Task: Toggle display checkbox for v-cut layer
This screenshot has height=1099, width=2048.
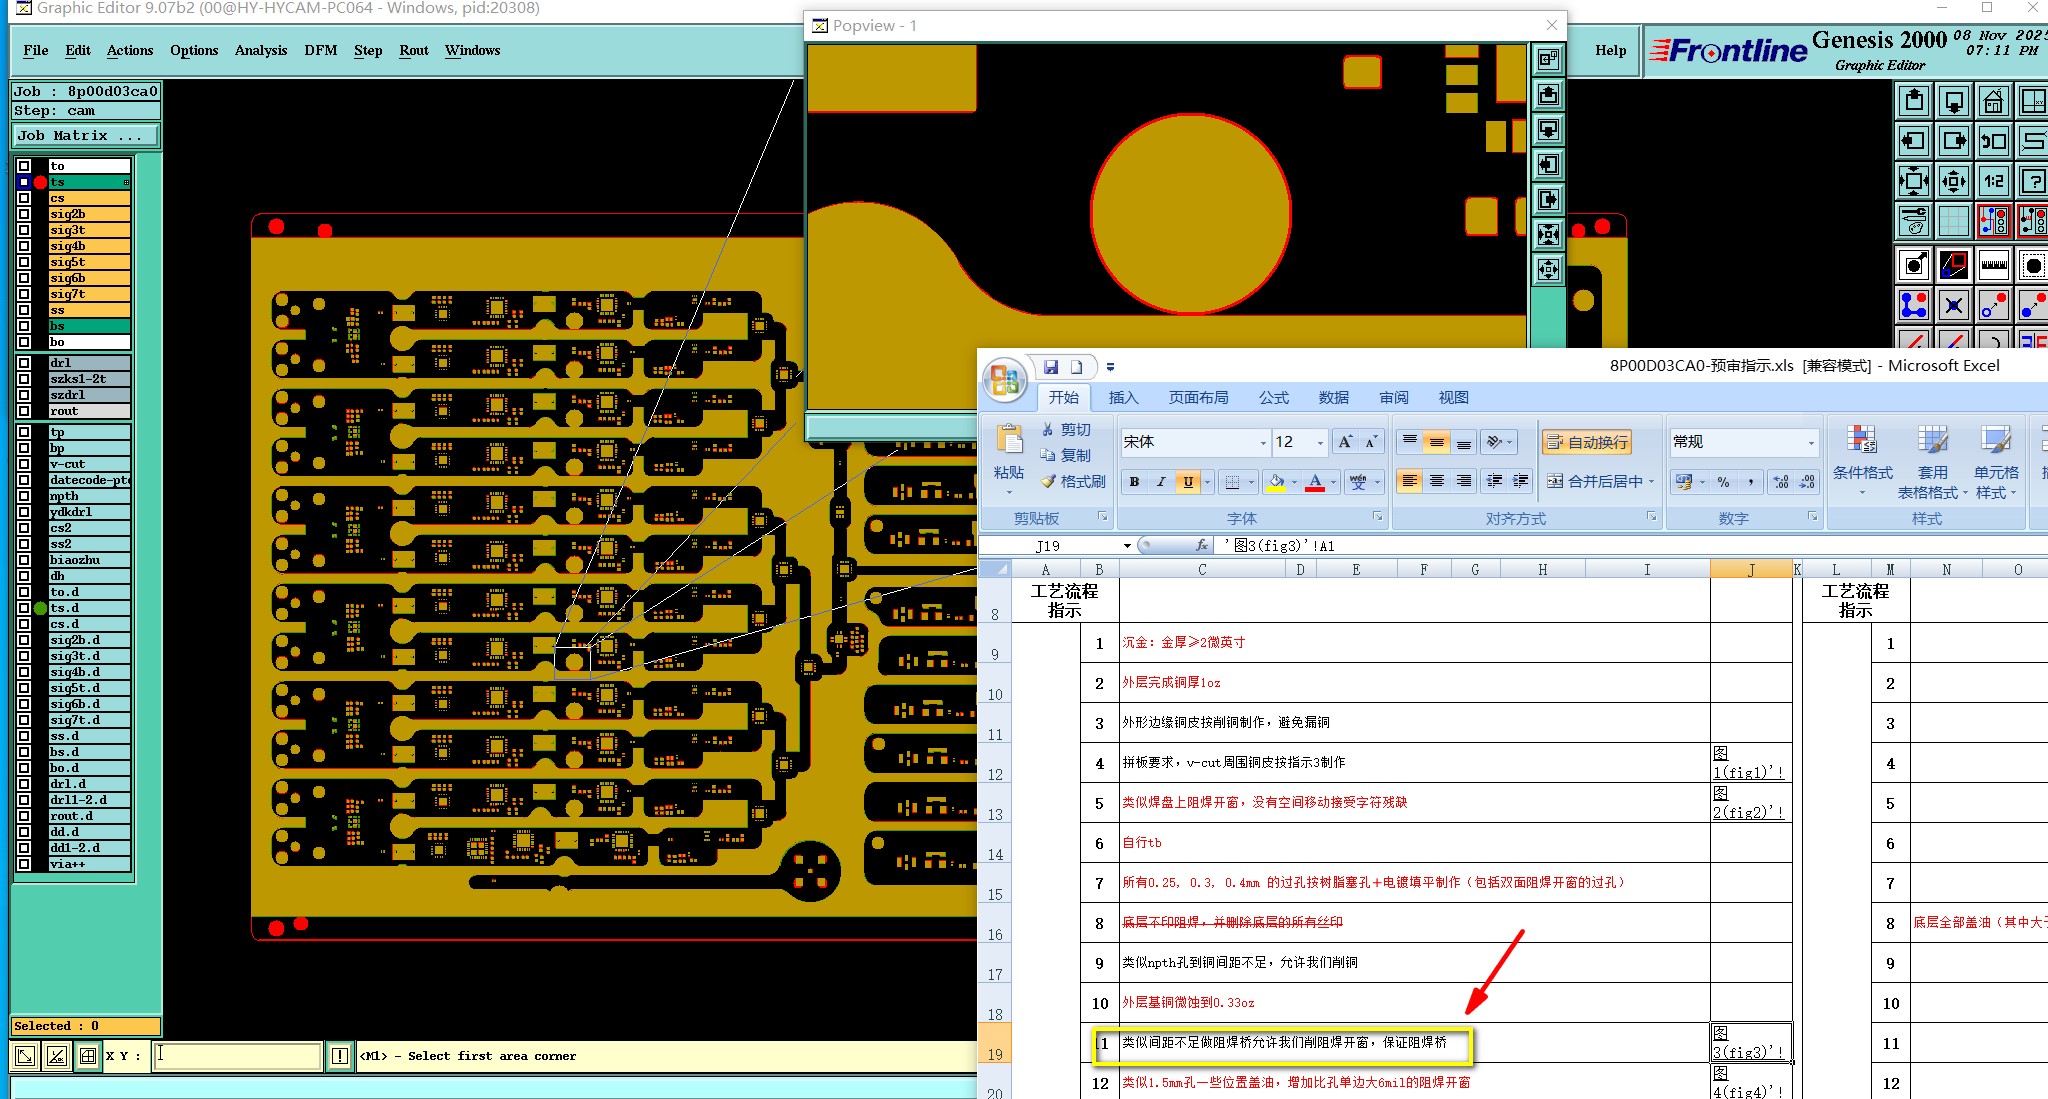Action: pyautogui.click(x=24, y=464)
